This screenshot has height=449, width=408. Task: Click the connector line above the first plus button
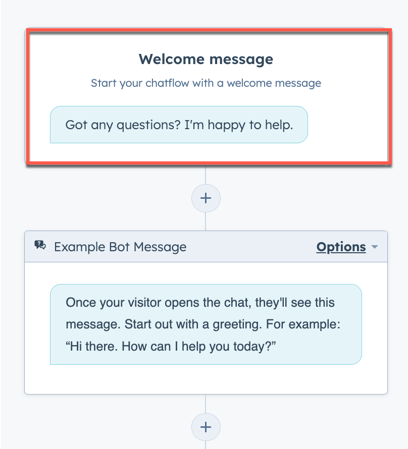(205, 175)
